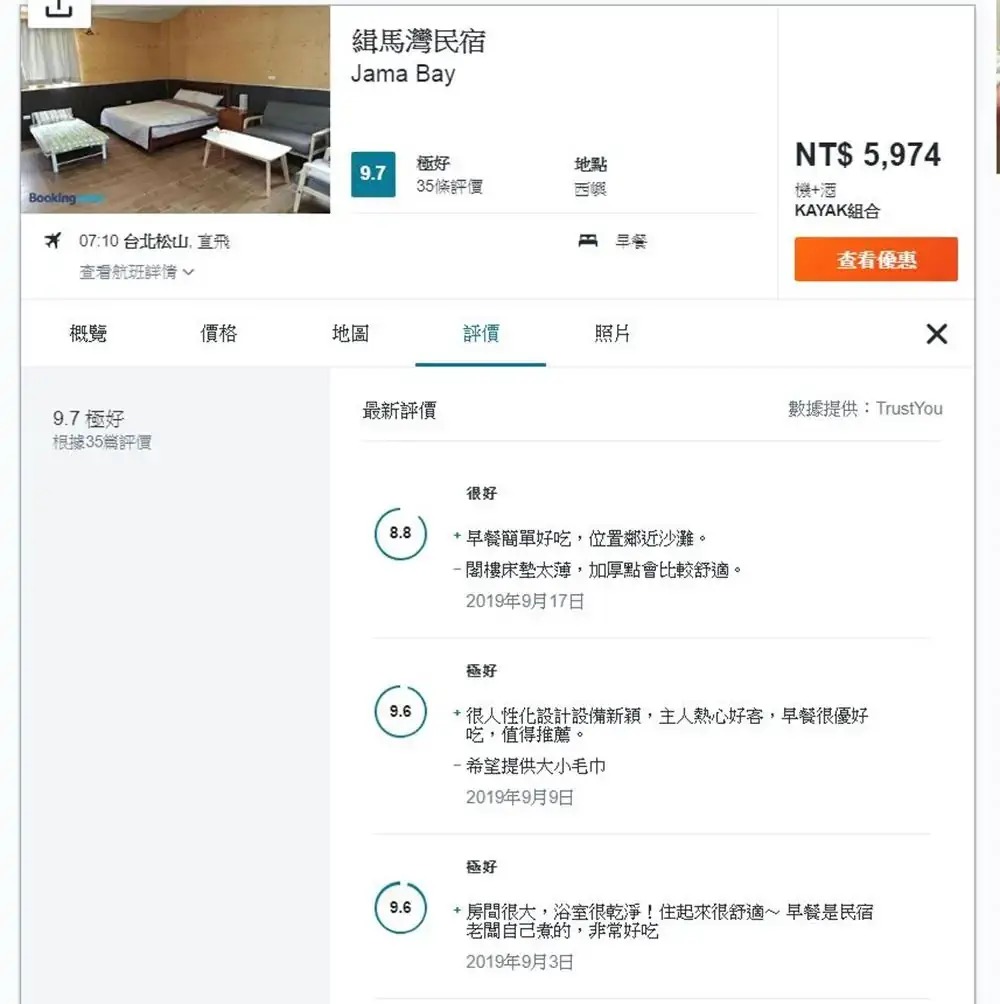Select the 地圖 tab

point(350,334)
